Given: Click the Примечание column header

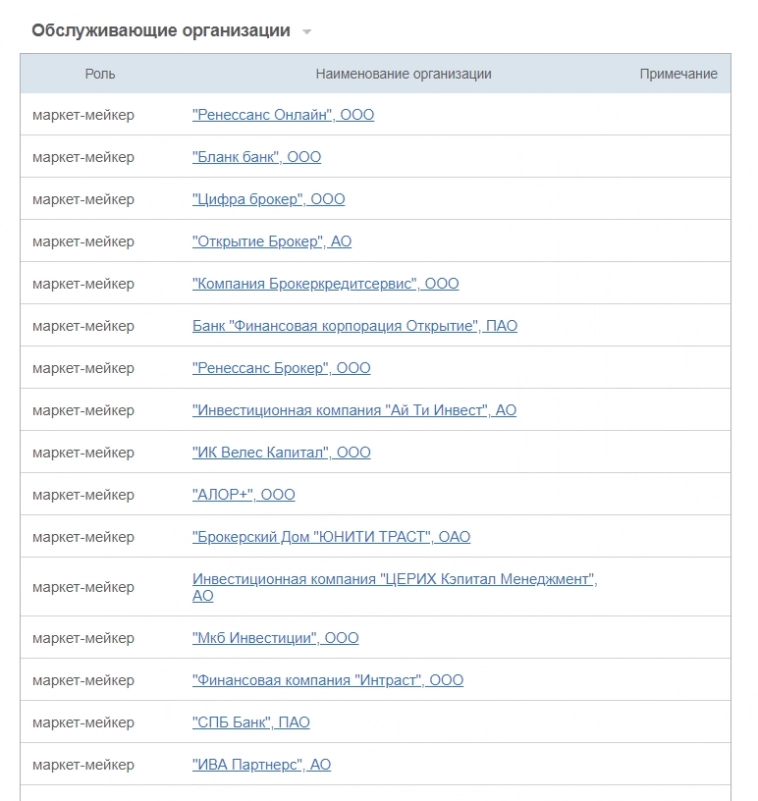Looking at the screenshot, I should click(x=678, y=74).
